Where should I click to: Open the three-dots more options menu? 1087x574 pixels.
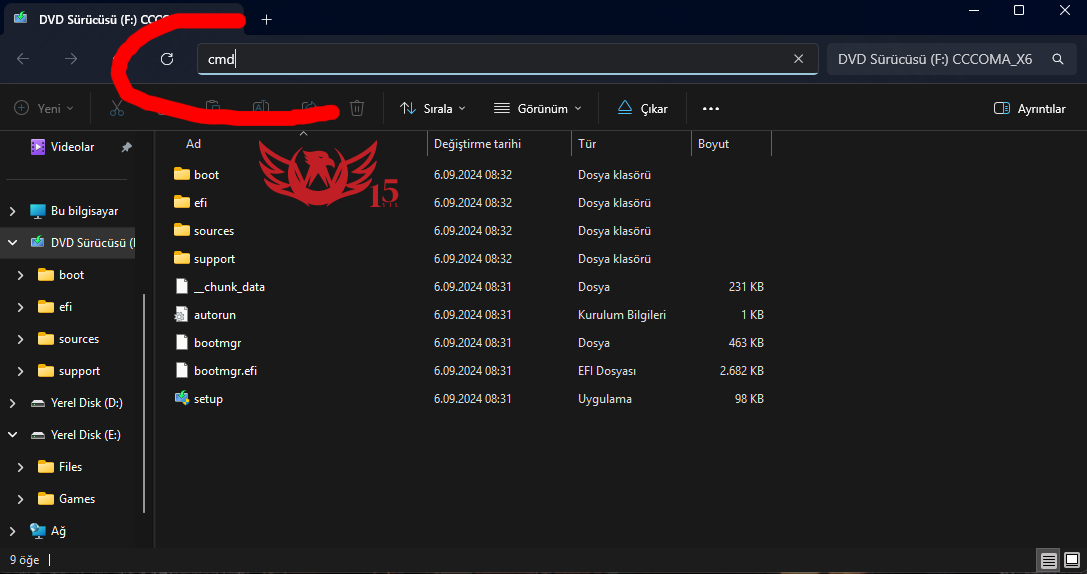coord(711,108)
